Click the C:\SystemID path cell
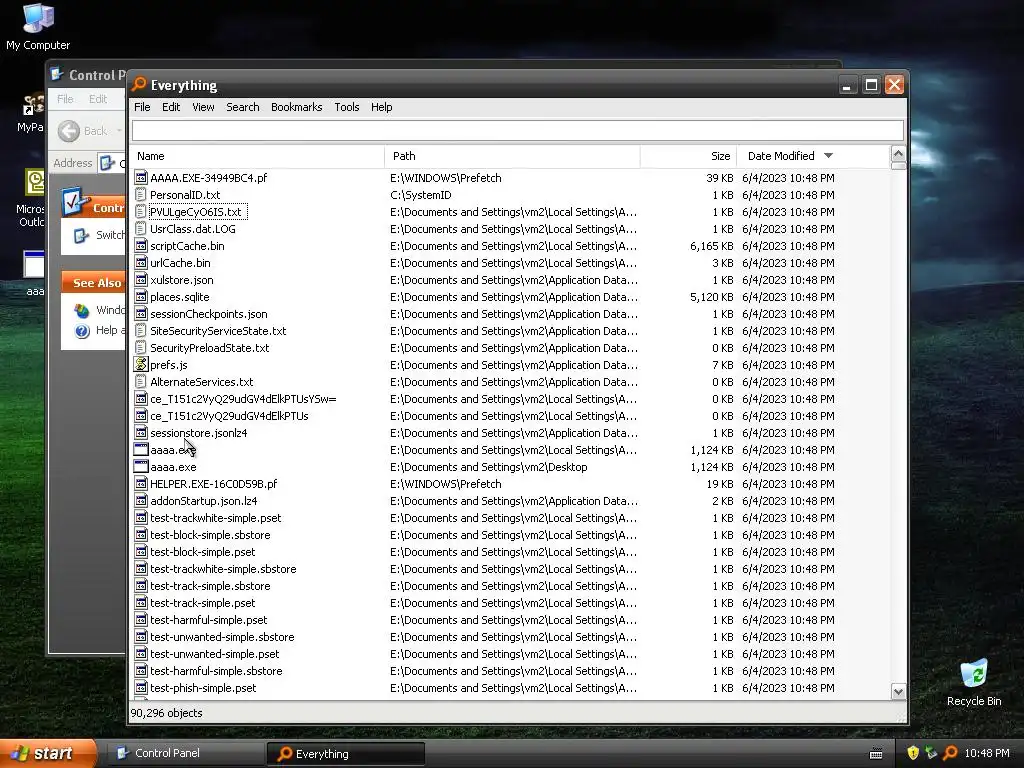Screen dimensions: 1024x768 [x=421, y=195]
